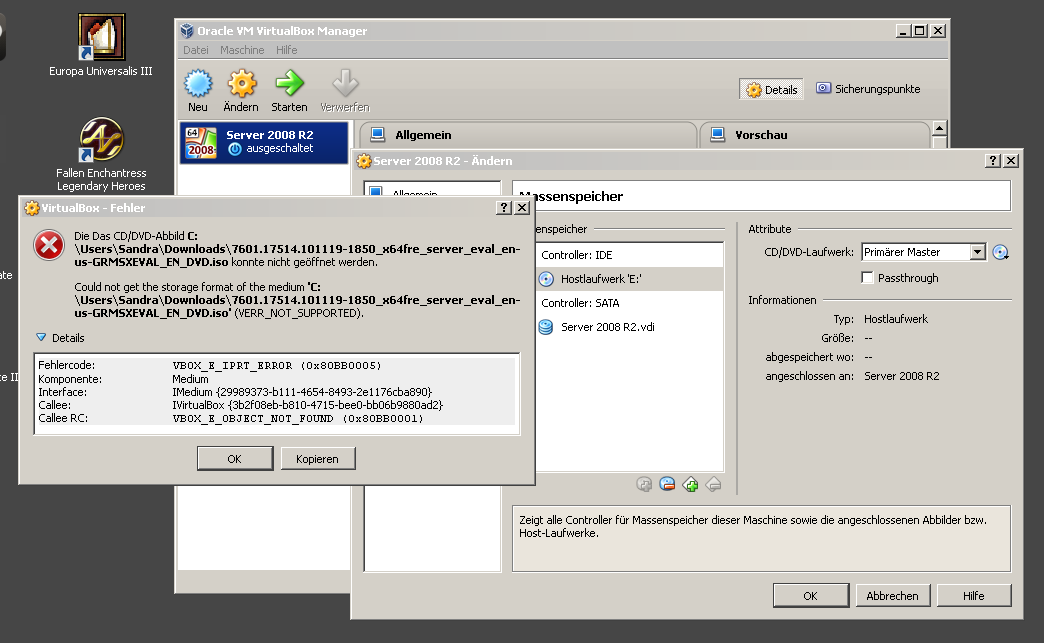Open the Hilfe menu in VirtualBox Manager
This screenshot has height=643, width=1044.
[x=287, y=50]
